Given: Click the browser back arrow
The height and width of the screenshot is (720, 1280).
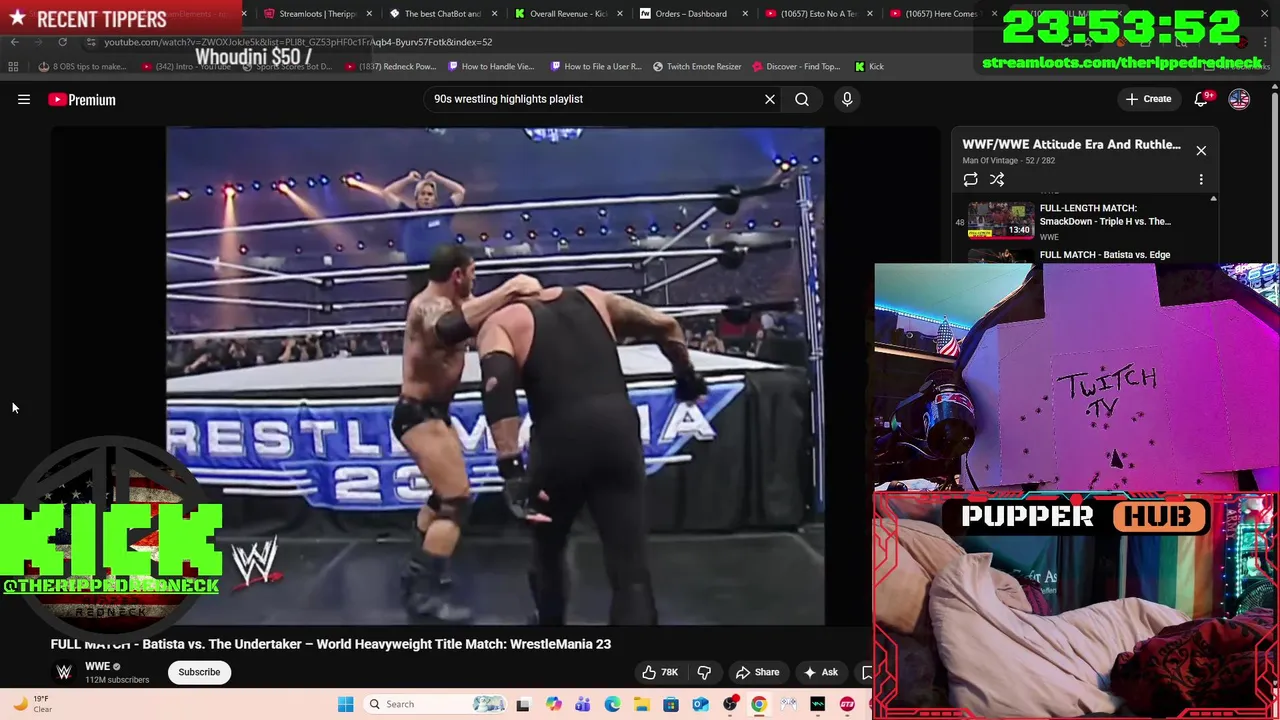Looking at the screenshot, I should [x=14, y=42].
